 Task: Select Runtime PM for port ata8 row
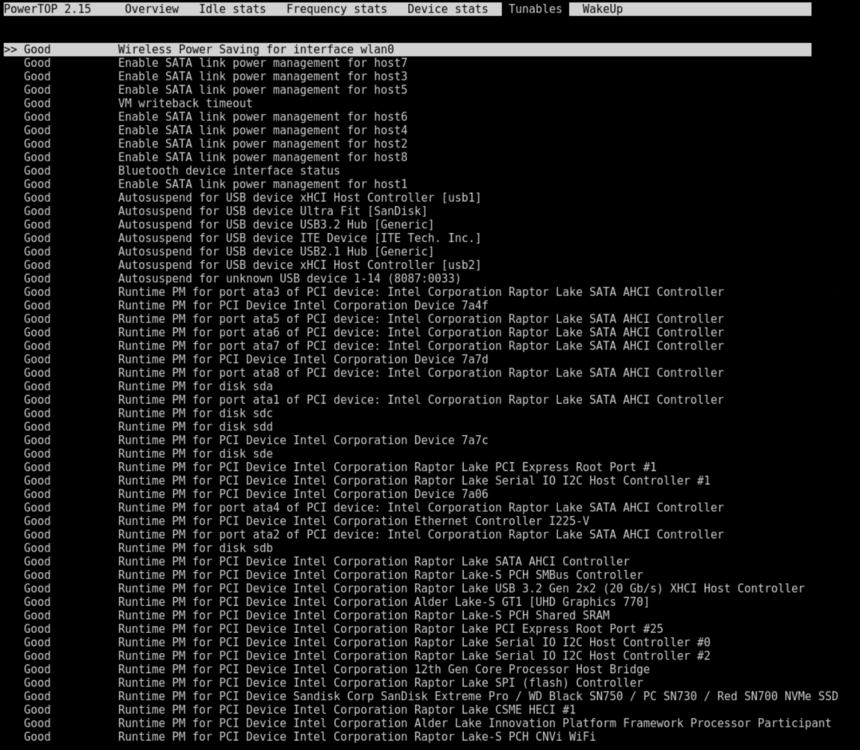(x=374, y=373)
